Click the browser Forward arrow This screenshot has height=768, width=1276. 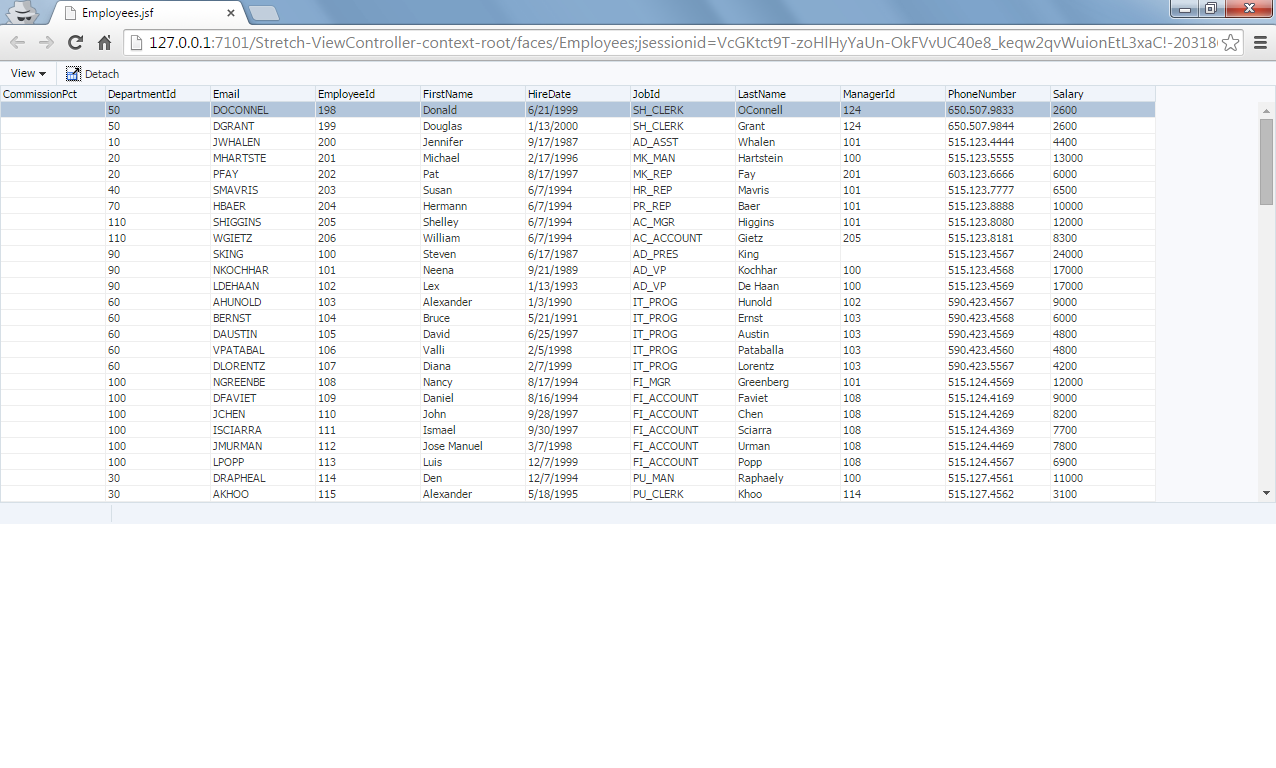[x=46, y=42]
